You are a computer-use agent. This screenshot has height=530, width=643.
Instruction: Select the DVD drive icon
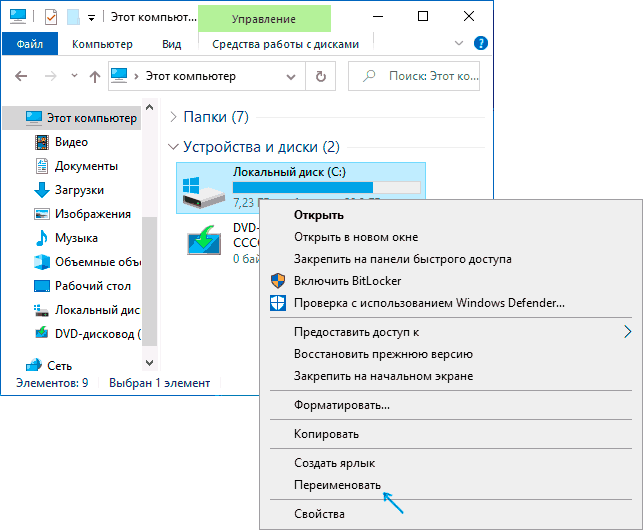(x=204, y=240)
